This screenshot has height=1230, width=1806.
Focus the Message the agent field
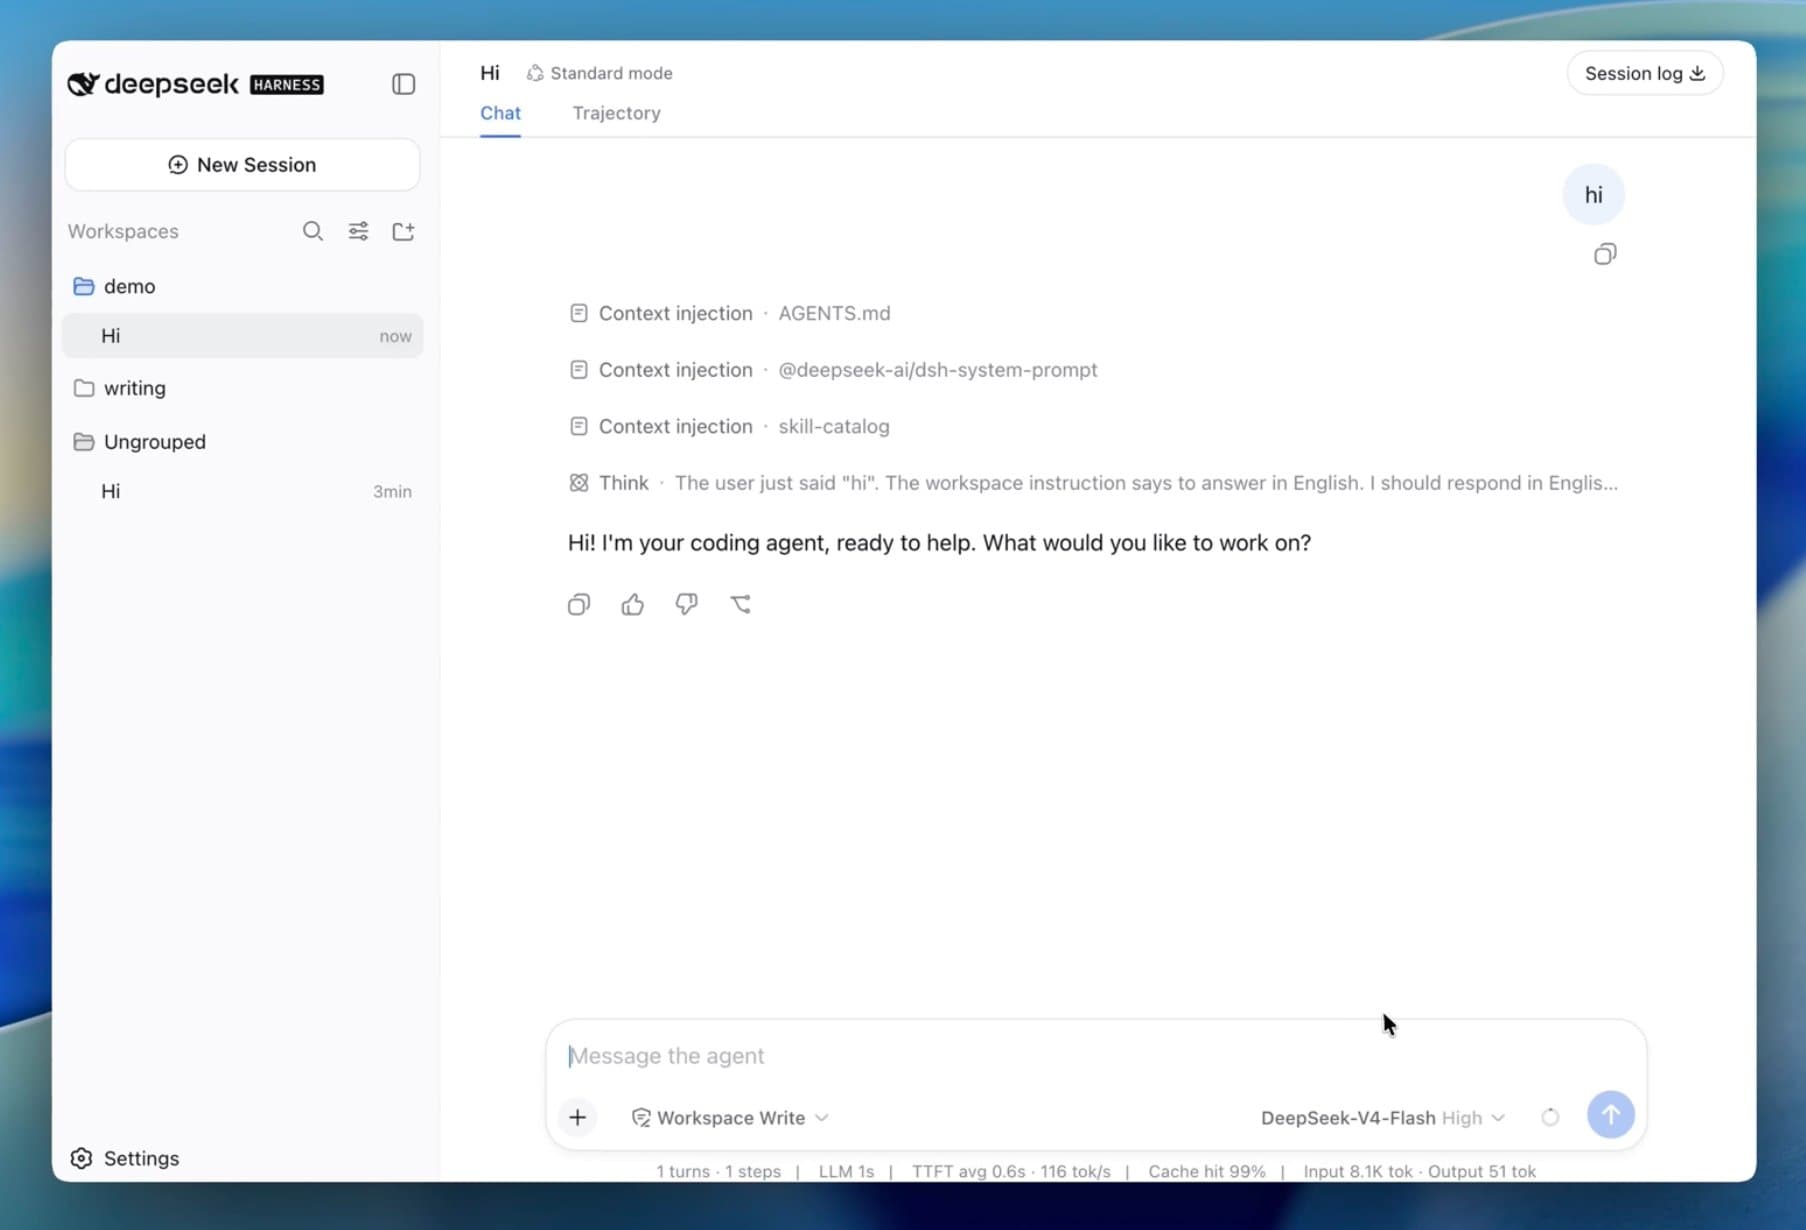tap(1095, 1056)
